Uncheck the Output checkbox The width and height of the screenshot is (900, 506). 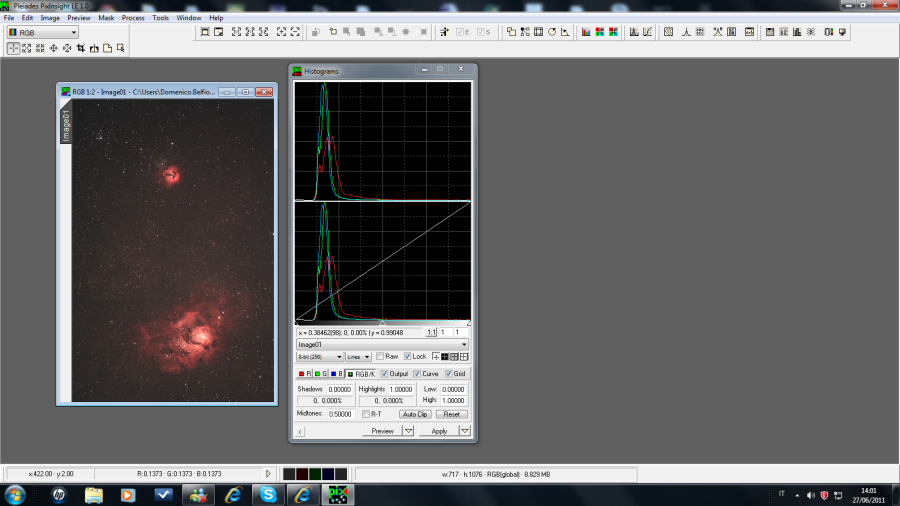[385, 373]
